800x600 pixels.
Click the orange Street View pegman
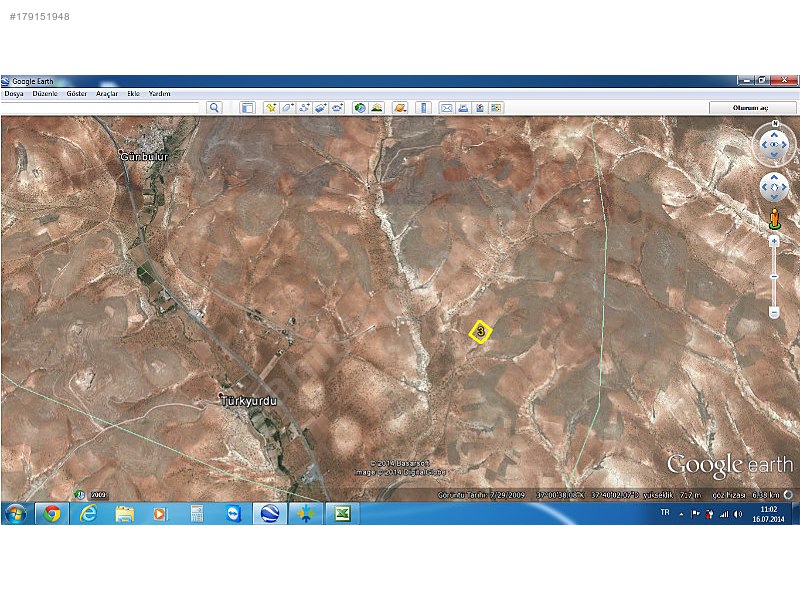pyautogui.click(x=774, y=218)
